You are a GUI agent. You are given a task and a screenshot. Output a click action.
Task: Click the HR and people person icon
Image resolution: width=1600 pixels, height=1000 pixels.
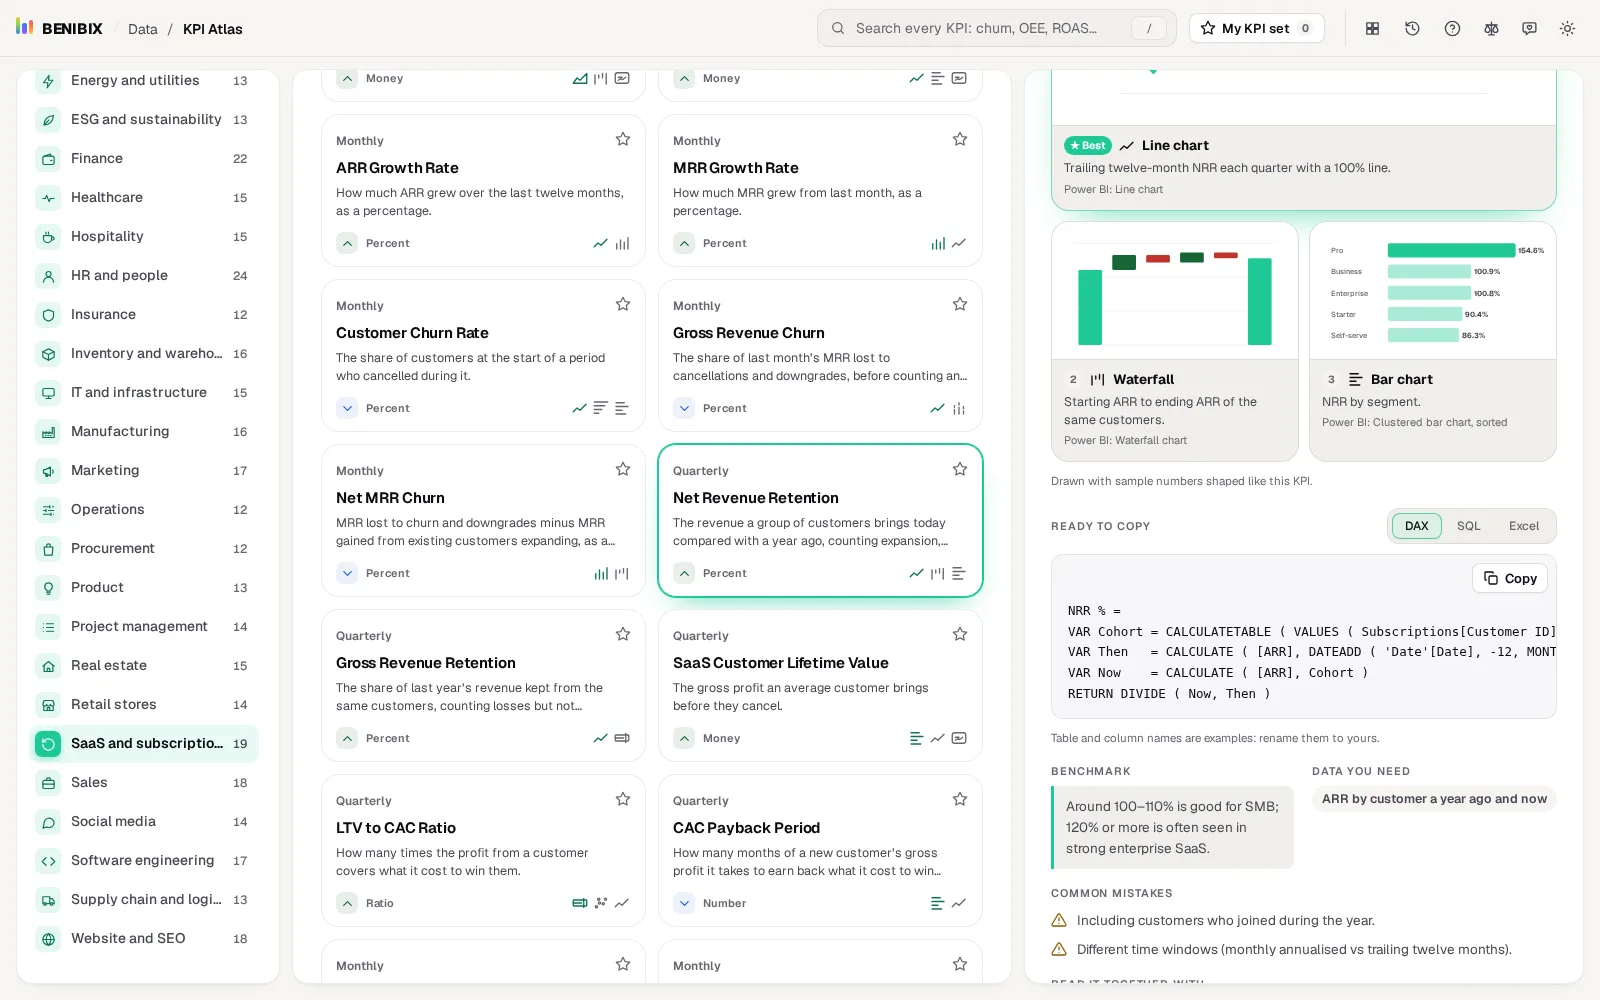pyautogui.click(x=48, y=276)
